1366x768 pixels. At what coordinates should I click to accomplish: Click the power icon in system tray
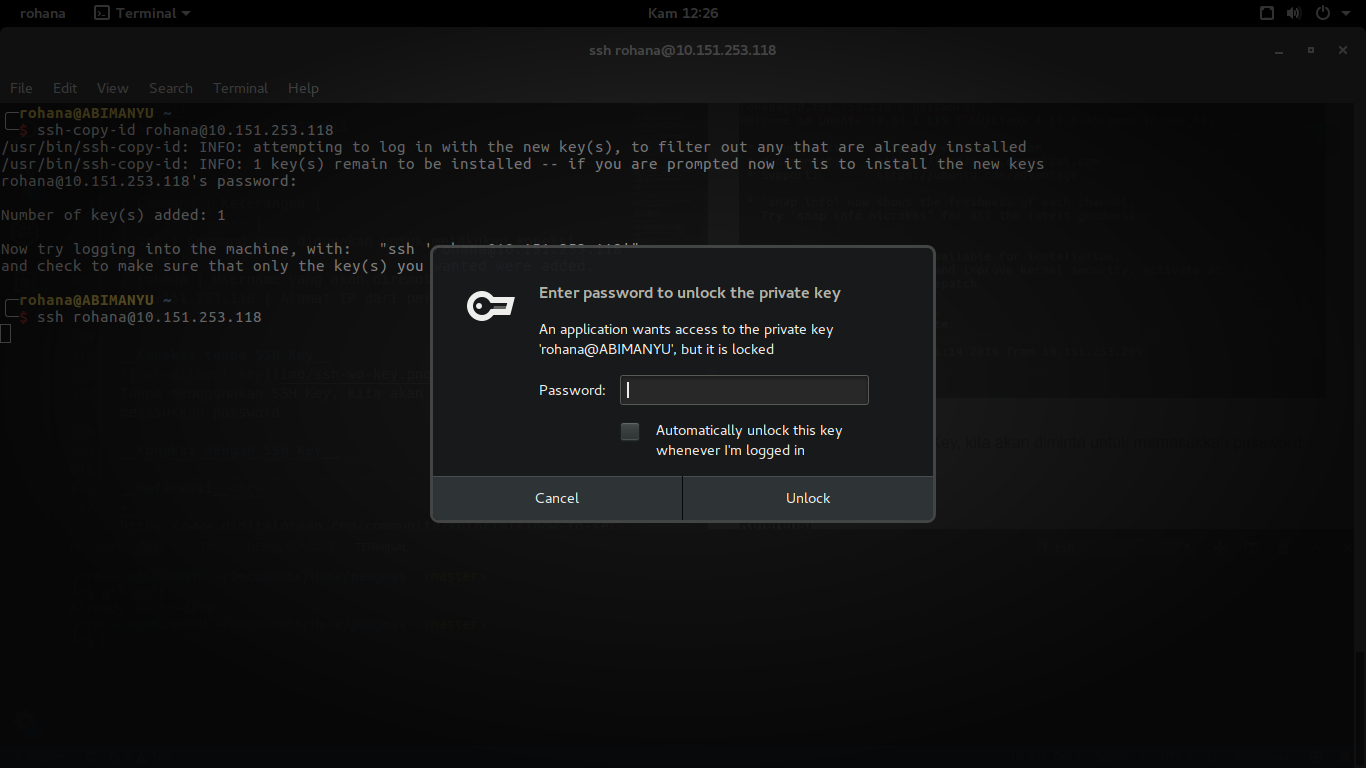tap(1322, 13)
